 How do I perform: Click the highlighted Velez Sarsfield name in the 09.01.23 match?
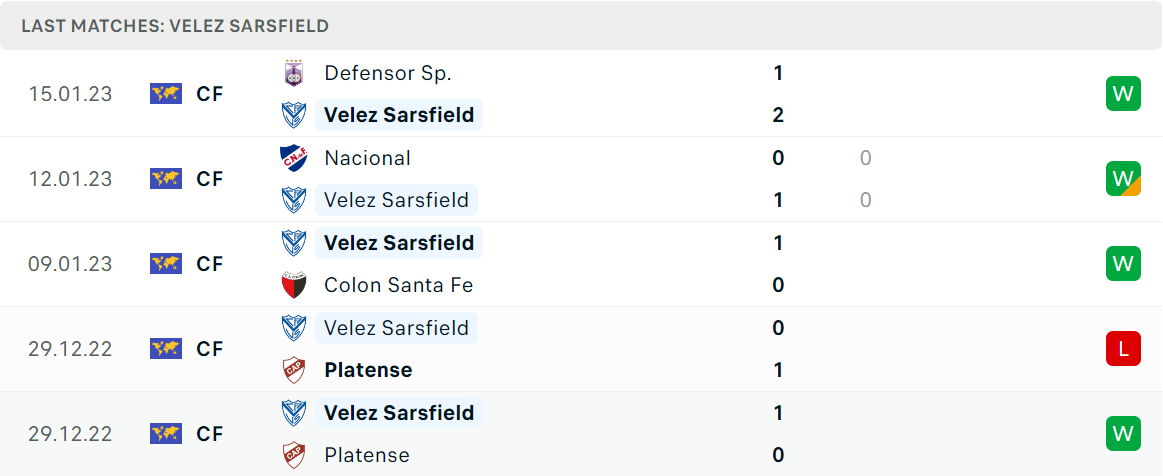pos(399,242)
